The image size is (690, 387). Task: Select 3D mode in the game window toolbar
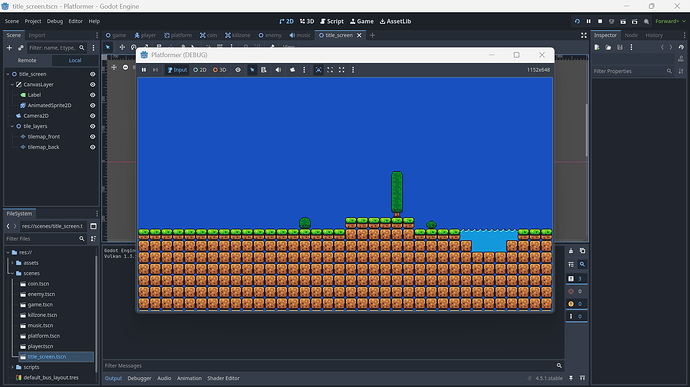point(220,70)
